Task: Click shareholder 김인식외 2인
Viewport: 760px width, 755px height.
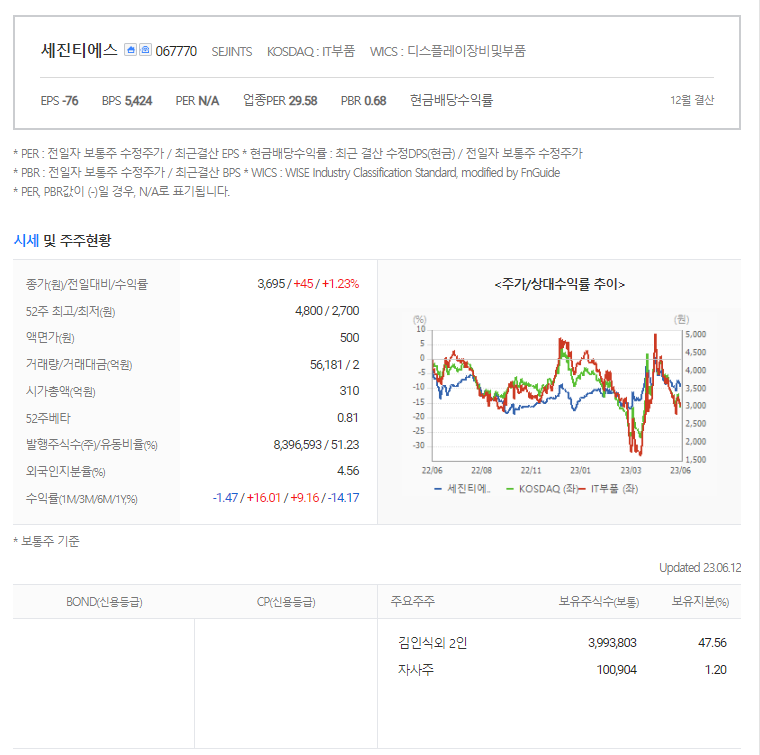Action: (x=432, y=643)
